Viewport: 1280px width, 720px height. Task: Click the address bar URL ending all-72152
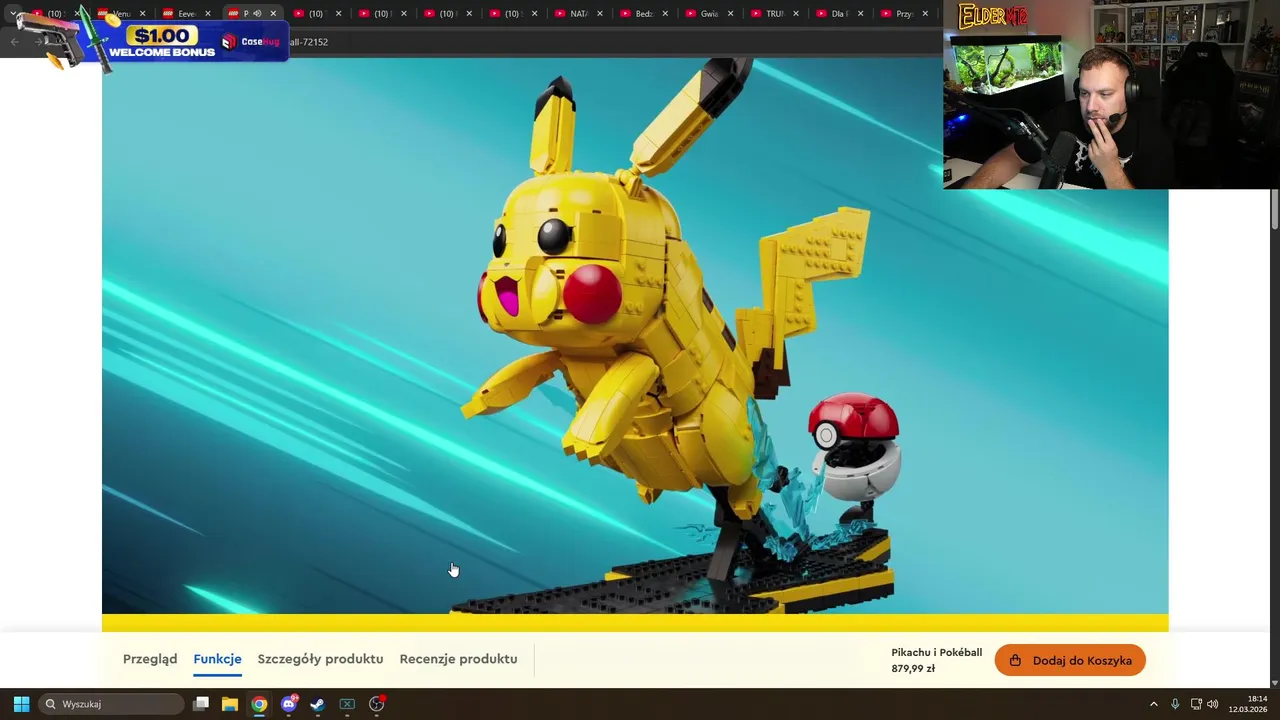309,42
